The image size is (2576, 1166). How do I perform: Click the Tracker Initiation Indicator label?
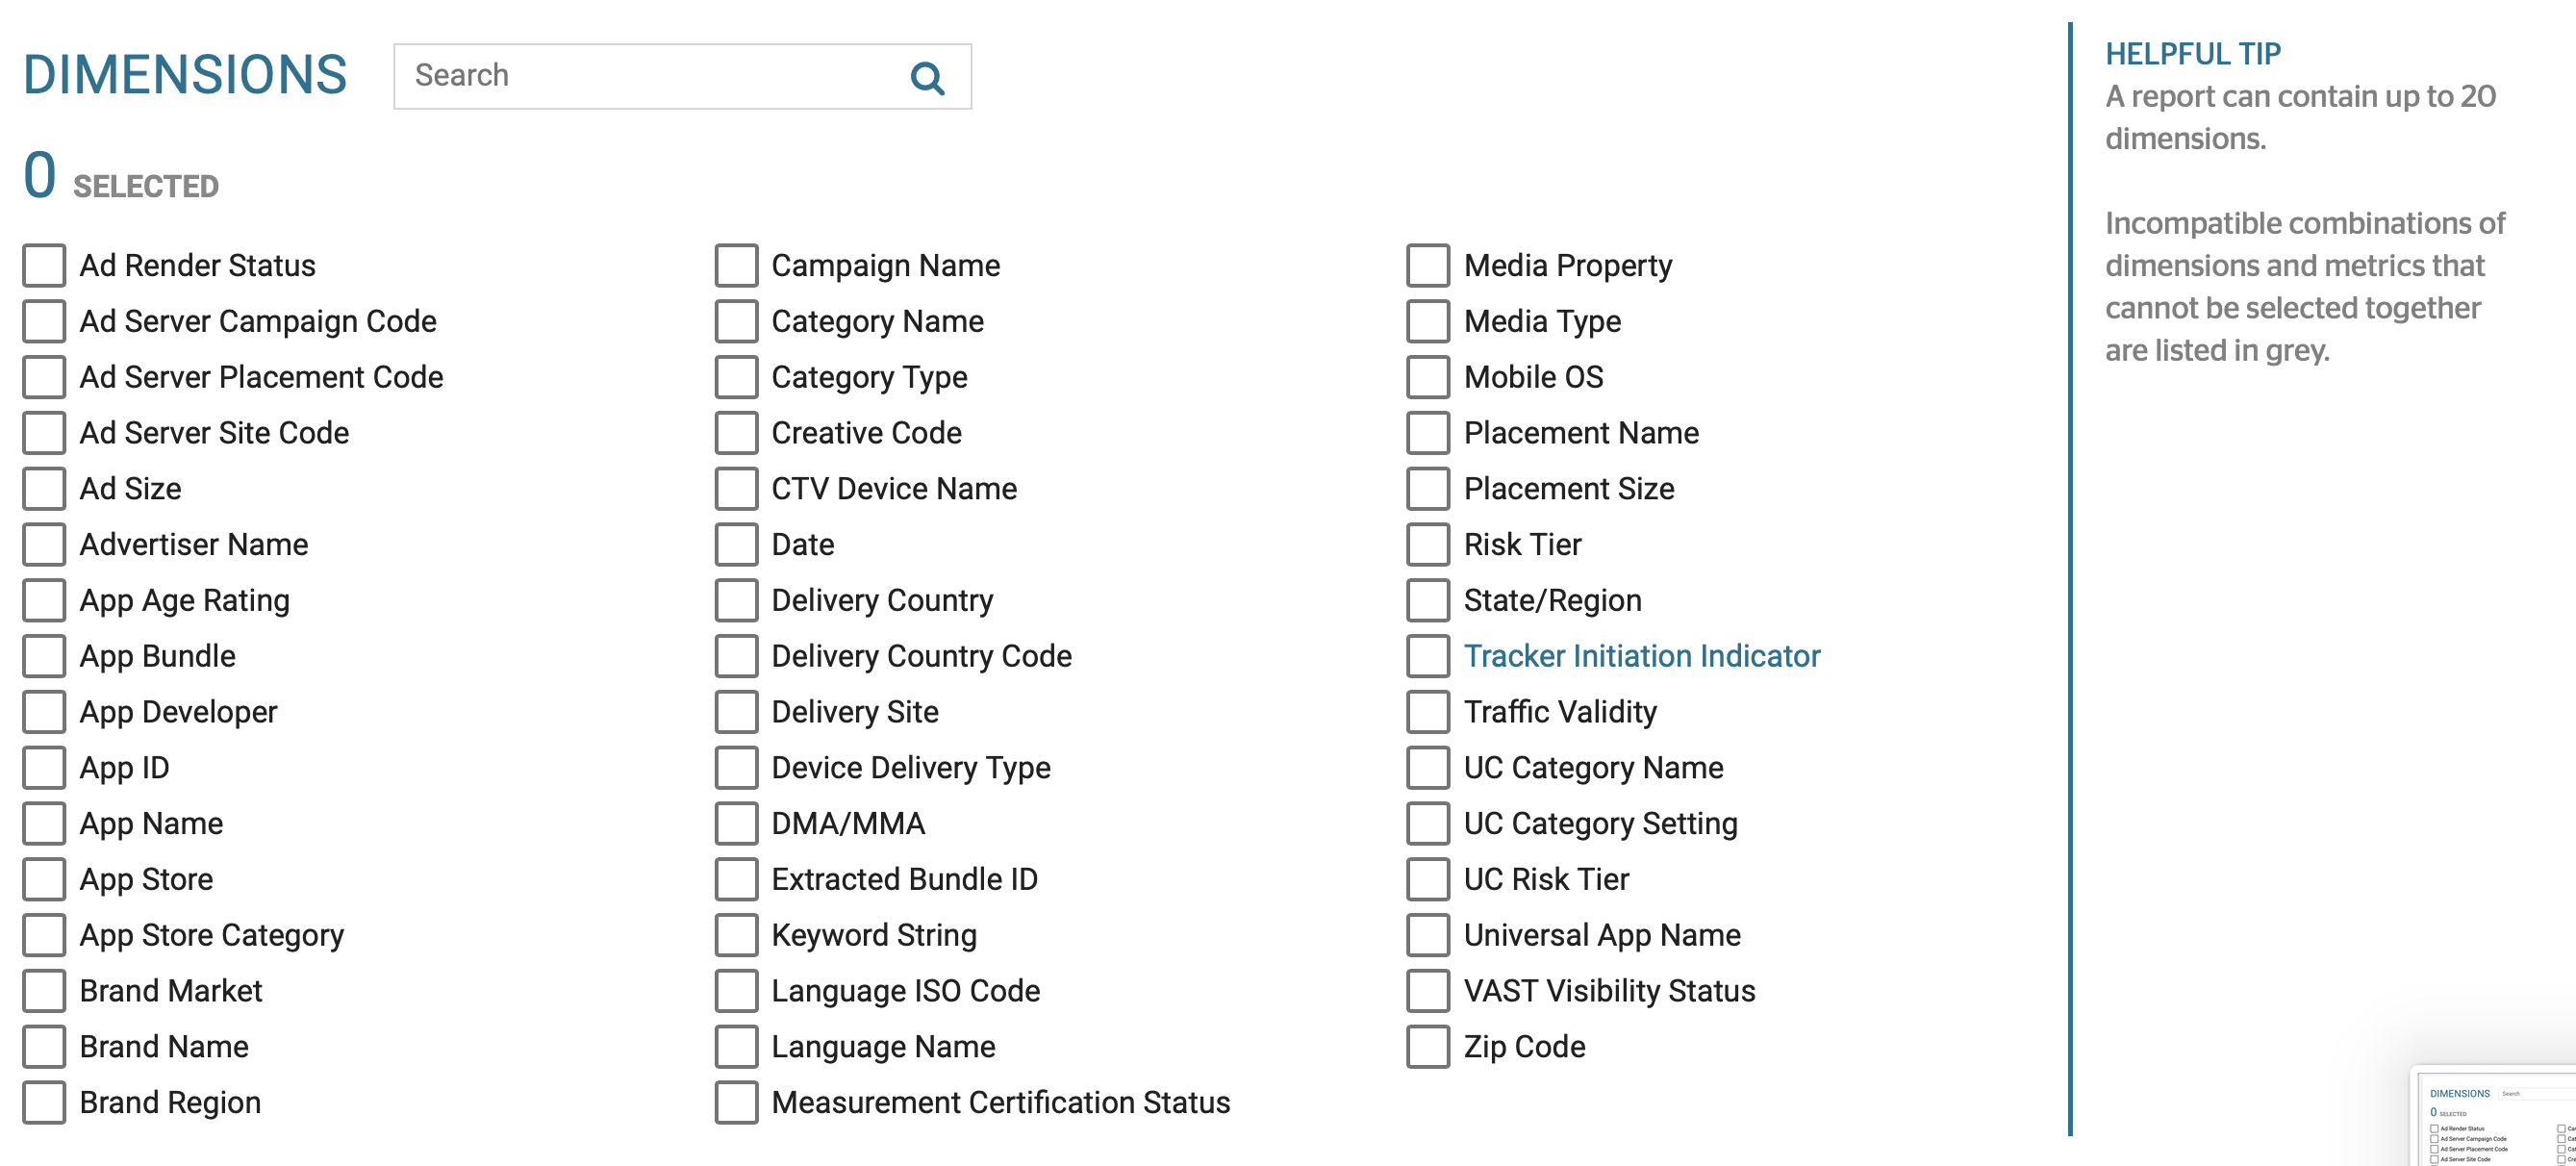[1641, 656]
